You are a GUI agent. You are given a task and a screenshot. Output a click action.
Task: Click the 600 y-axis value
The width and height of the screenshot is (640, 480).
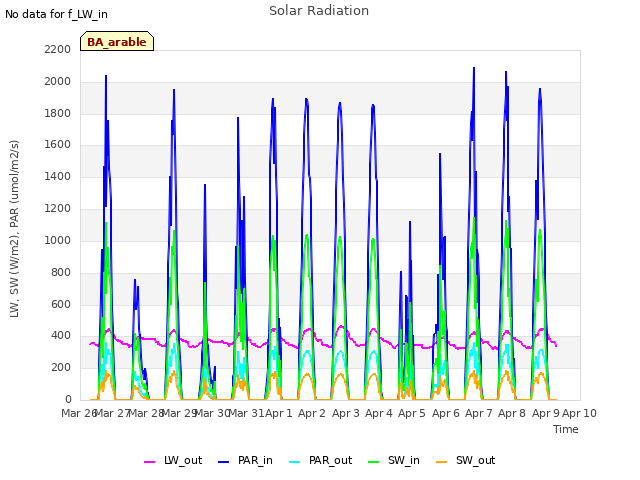pos(61,304)
